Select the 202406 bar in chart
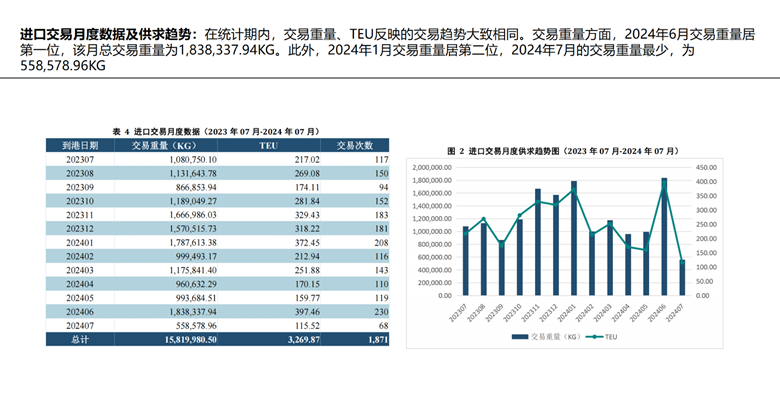 point(664,237)
